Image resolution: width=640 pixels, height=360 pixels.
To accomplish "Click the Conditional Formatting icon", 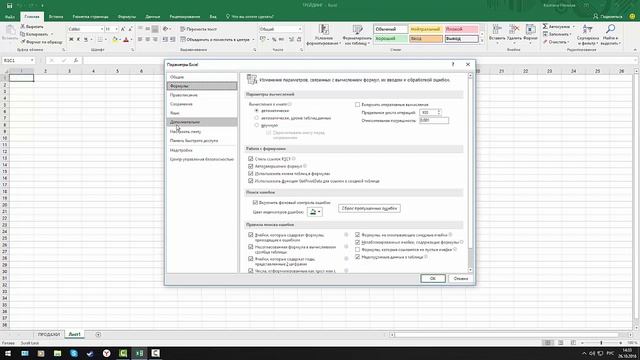I will pyautogui.click(x=324, y=30).
